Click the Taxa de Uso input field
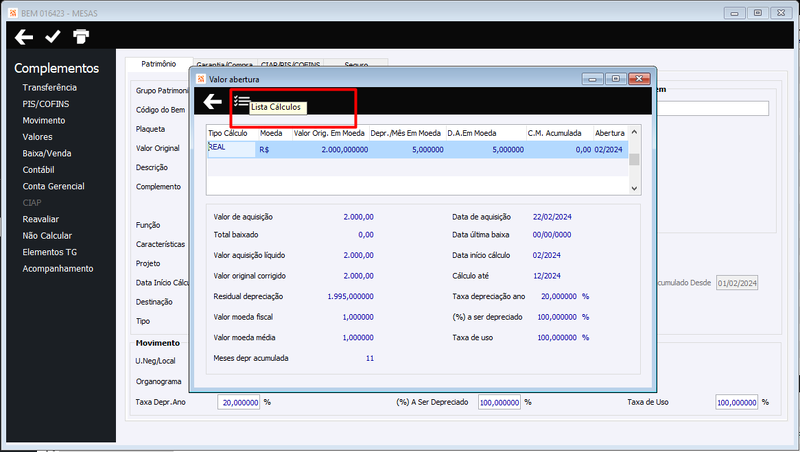The height and width of the screenshot is (452, 800). (736, 402)
